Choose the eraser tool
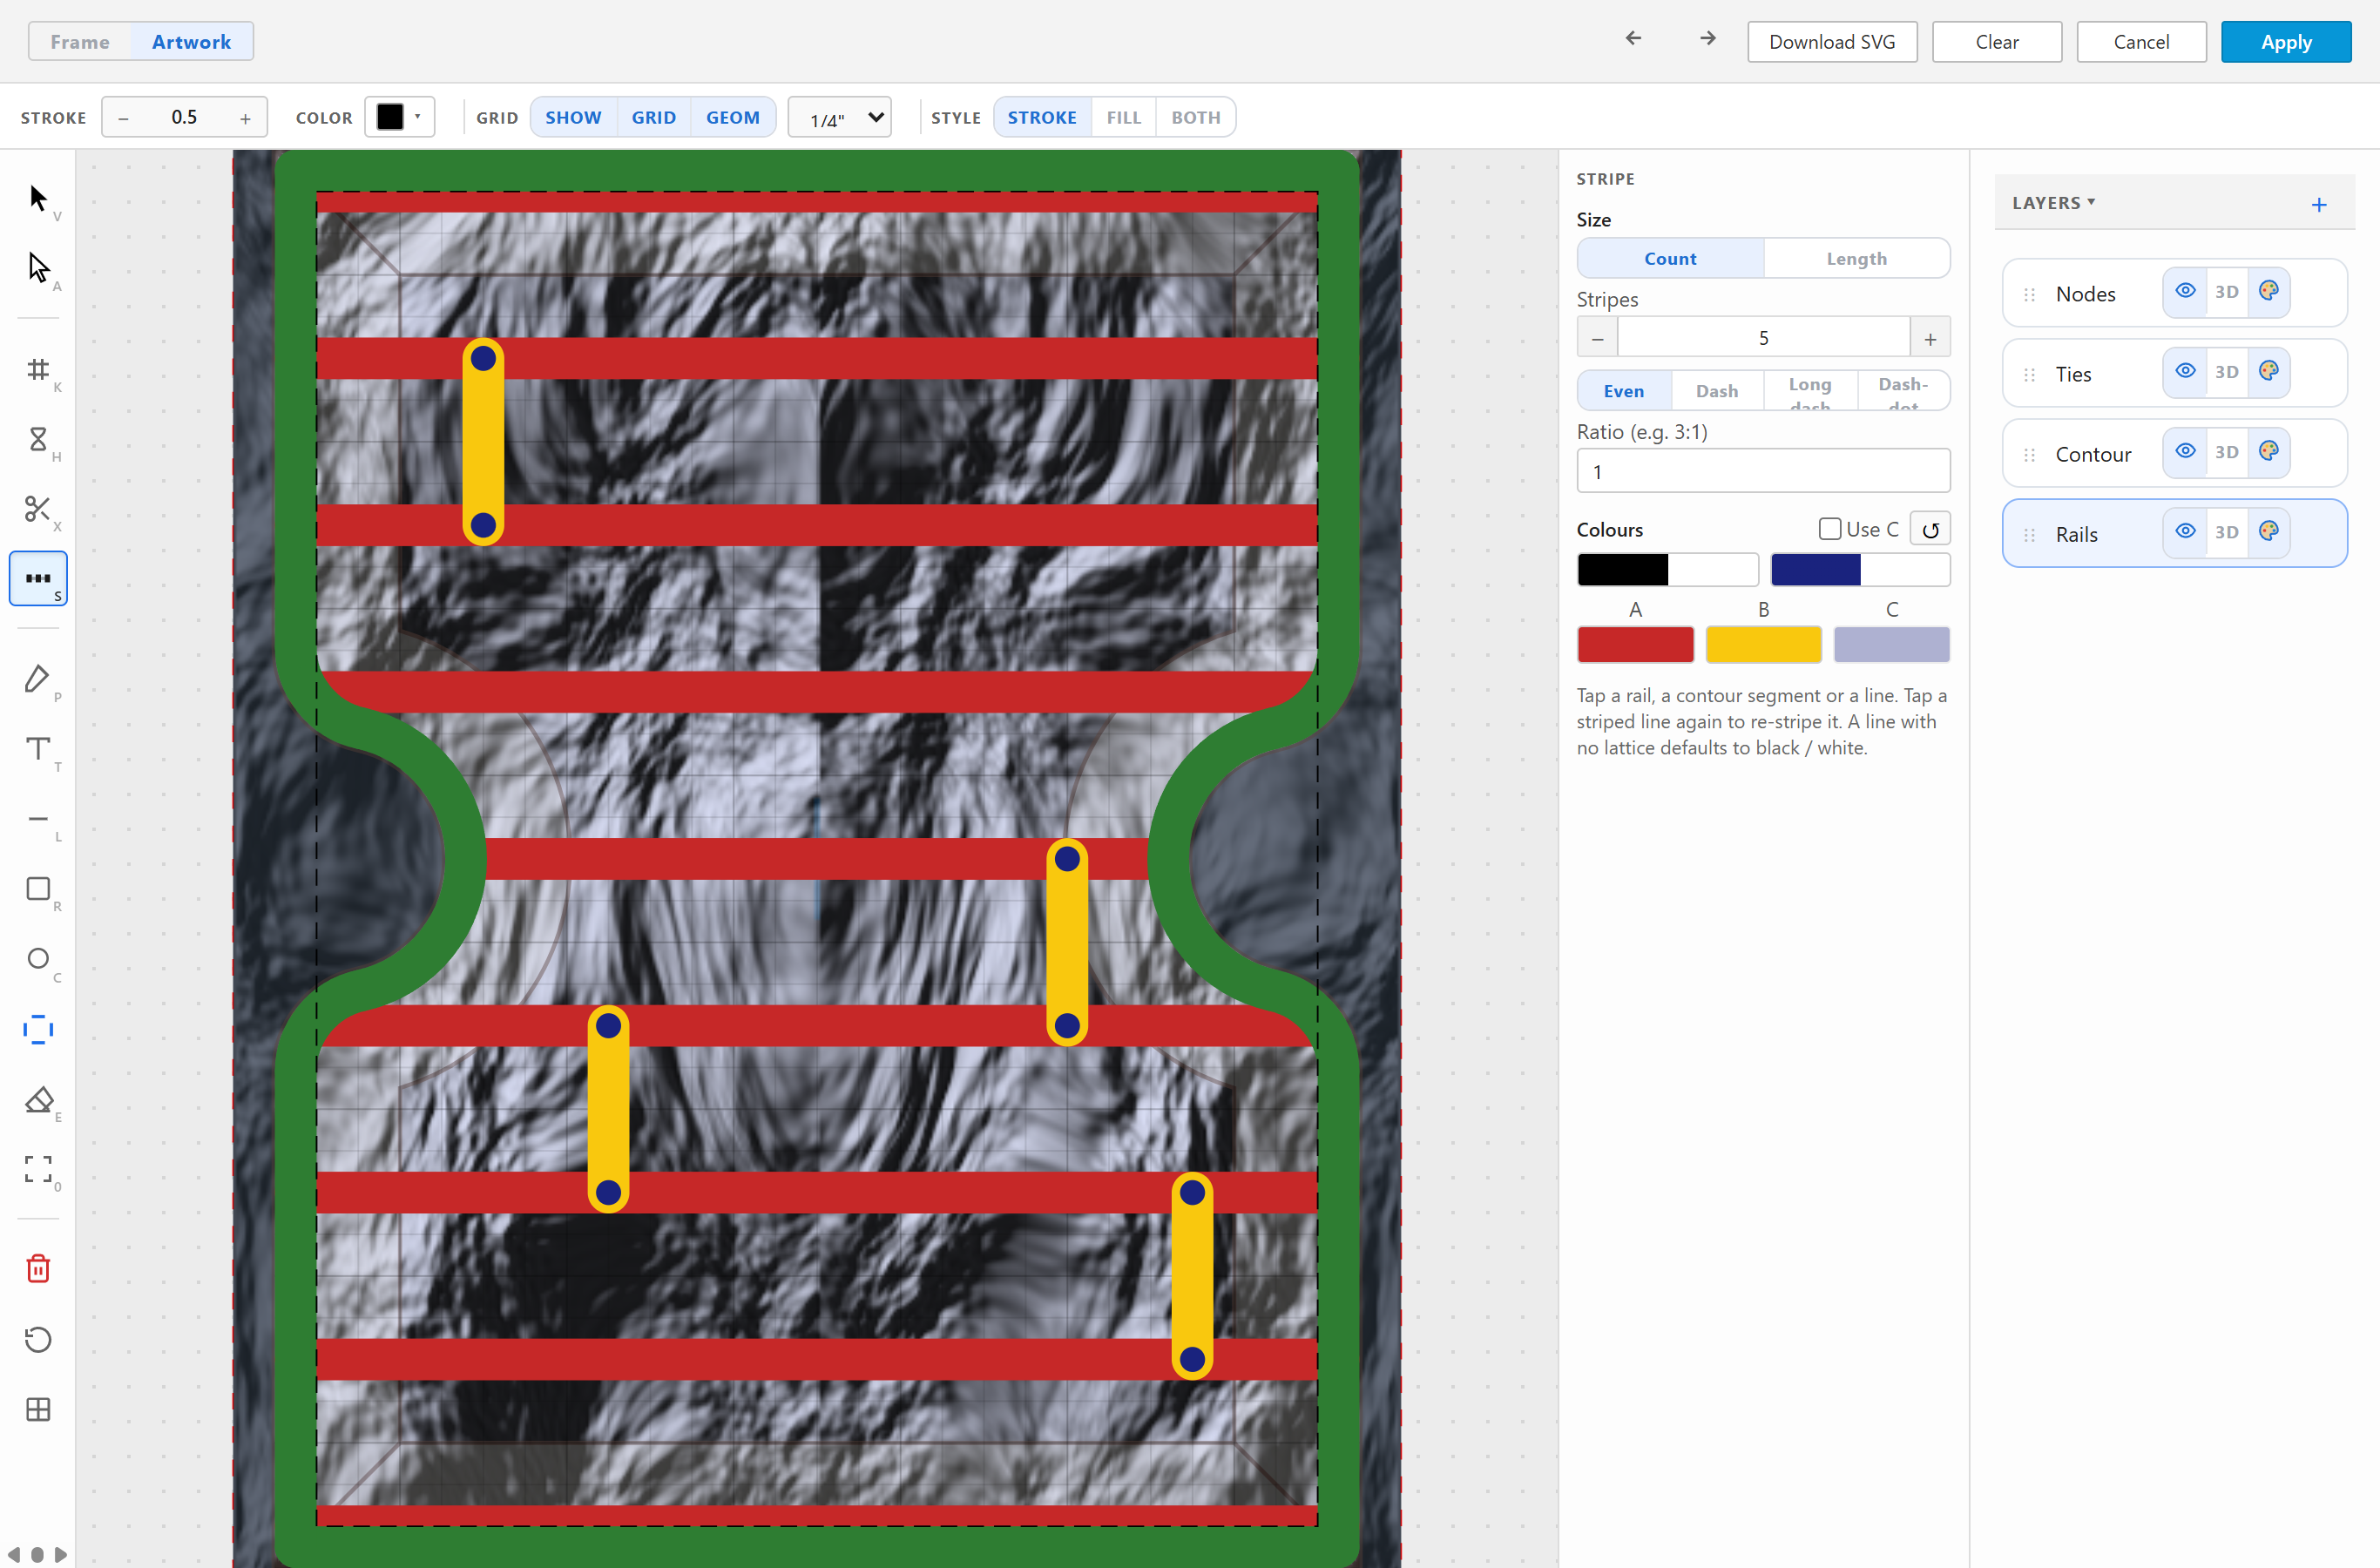The height and width of the screenshot is (1568, 2380). [38, 1099]
